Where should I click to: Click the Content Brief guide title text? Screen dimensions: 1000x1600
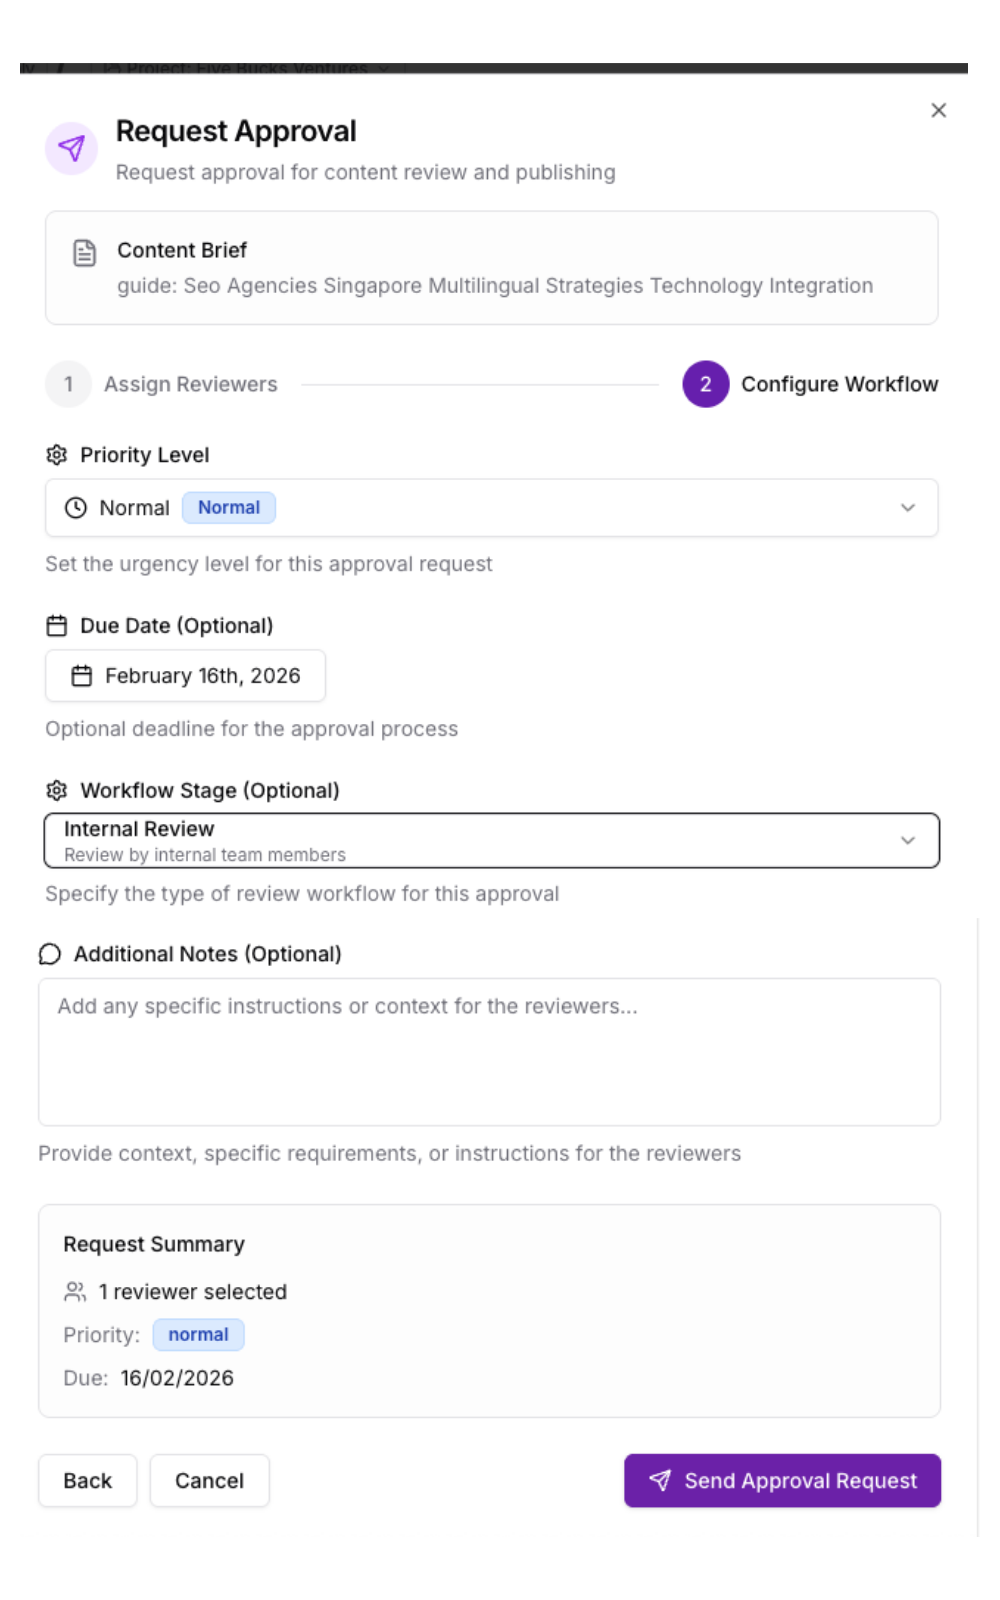pyautogui.click(x=495, y=286)
